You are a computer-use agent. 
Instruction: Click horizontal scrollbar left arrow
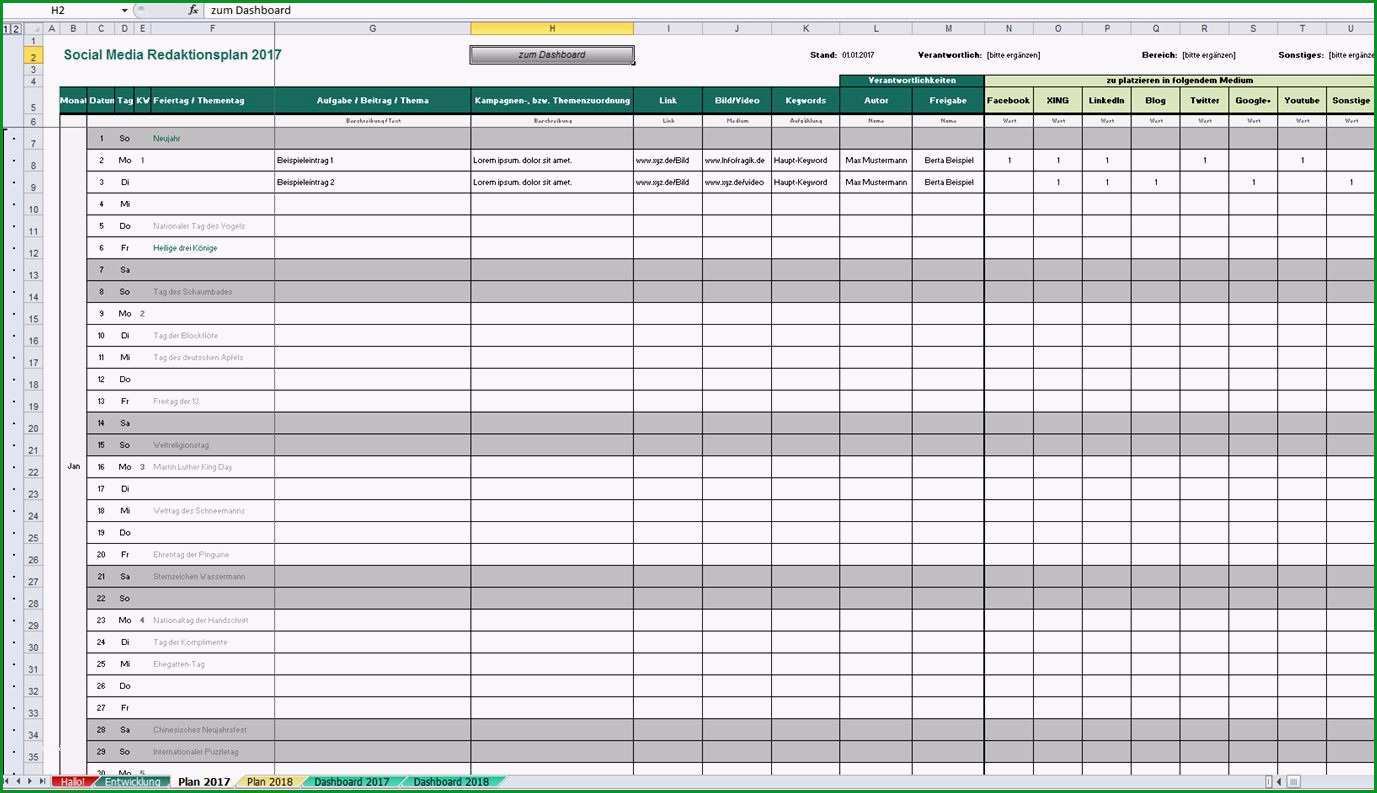point(1281,782)
